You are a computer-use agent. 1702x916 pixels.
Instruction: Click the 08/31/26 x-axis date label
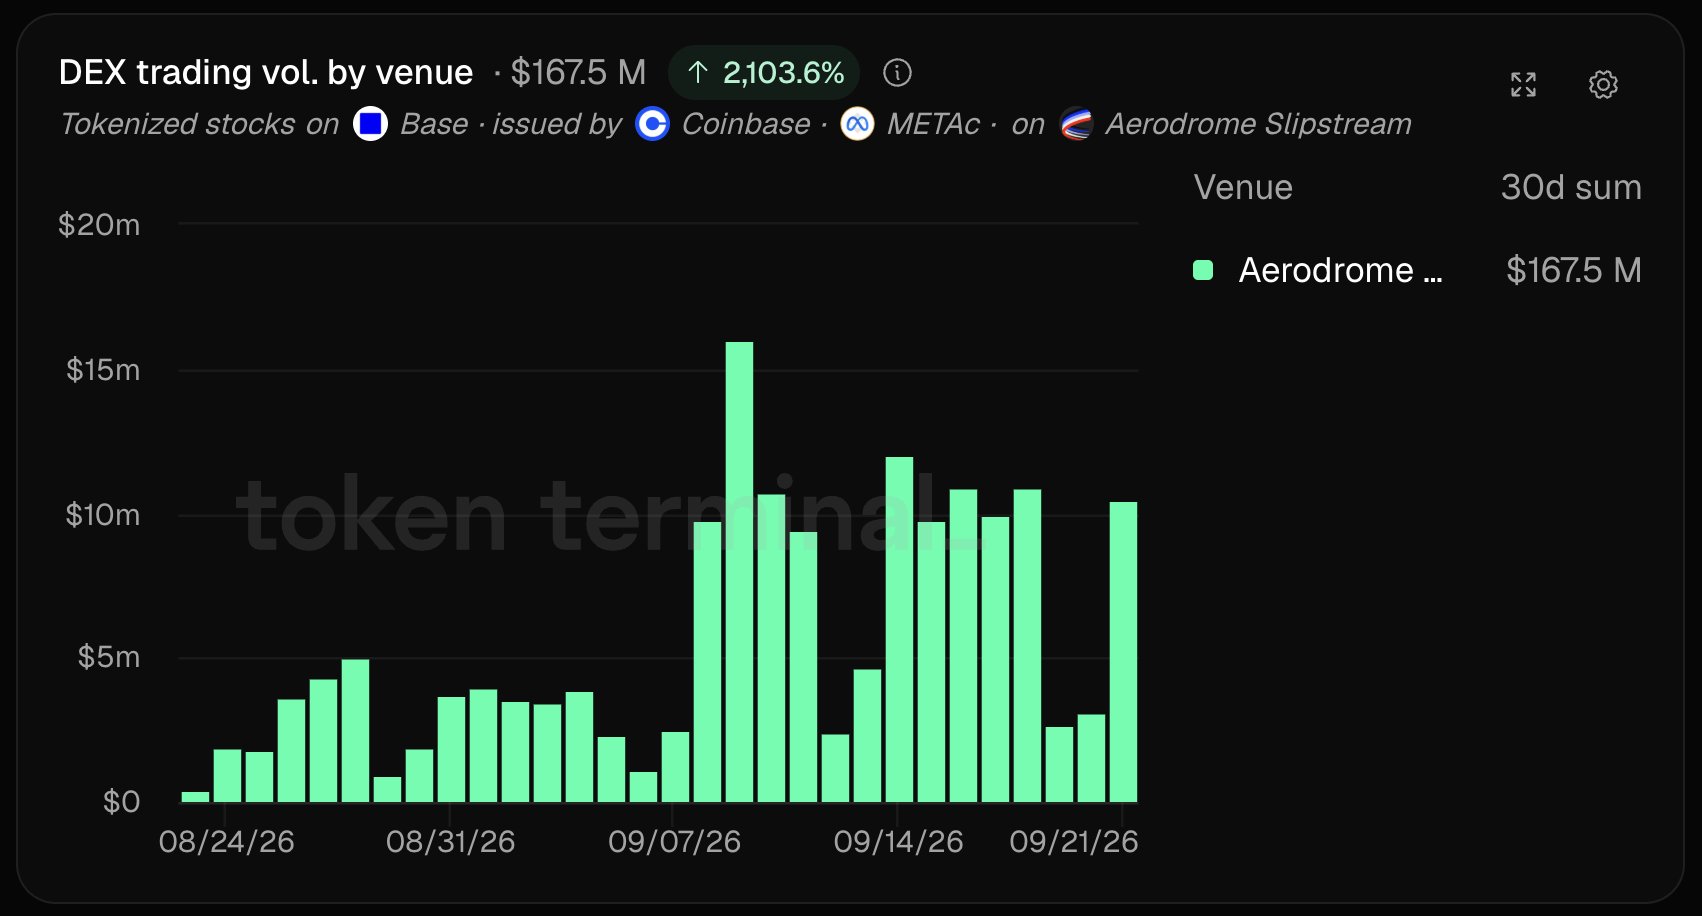451,842
